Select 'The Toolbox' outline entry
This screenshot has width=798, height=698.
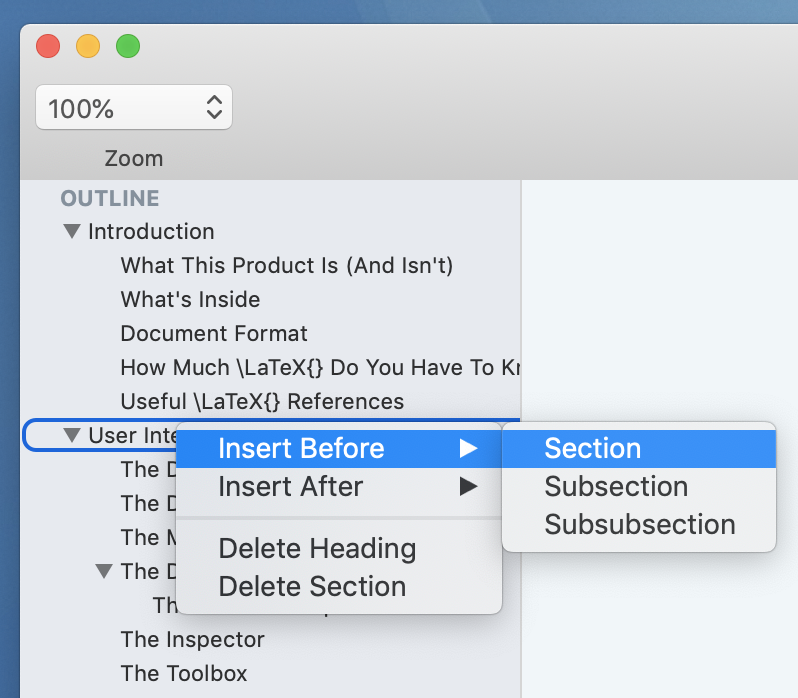click(184, 674)
